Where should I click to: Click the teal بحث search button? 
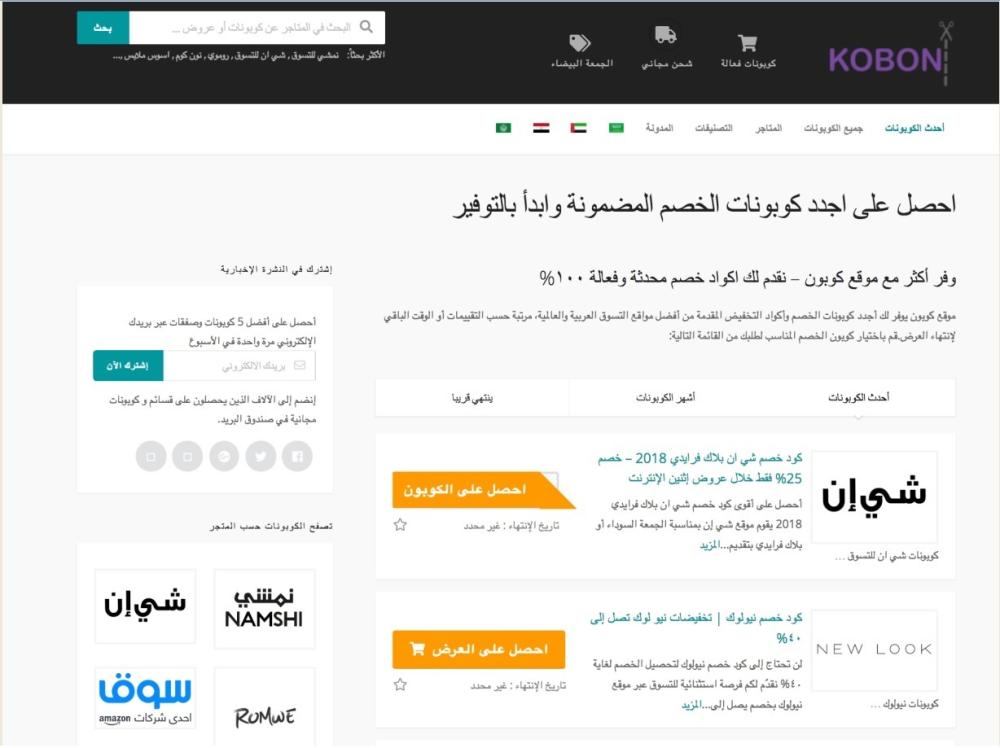103,27
